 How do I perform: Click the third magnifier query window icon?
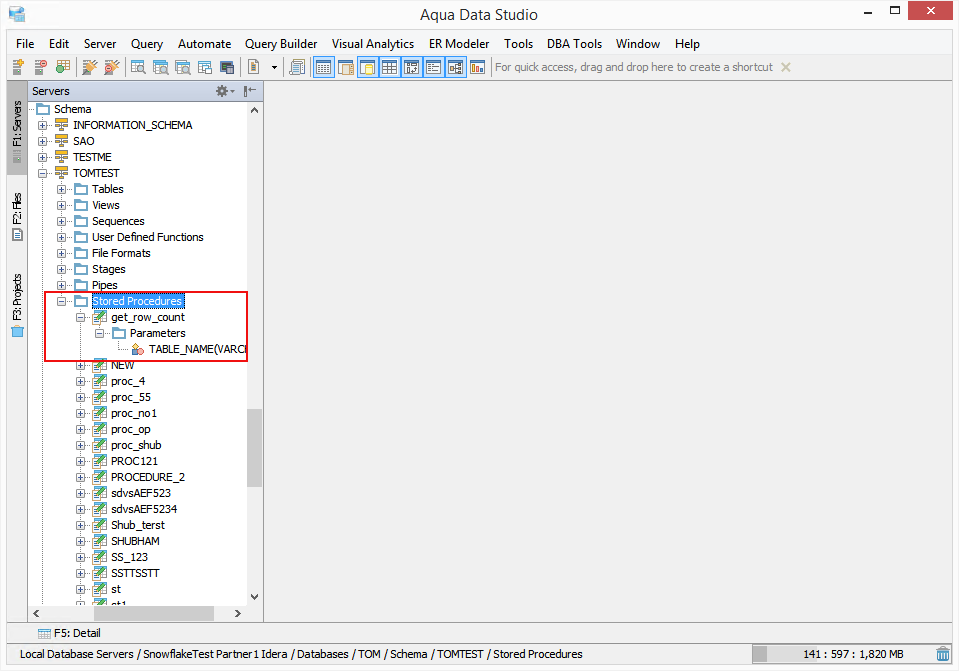182,67
